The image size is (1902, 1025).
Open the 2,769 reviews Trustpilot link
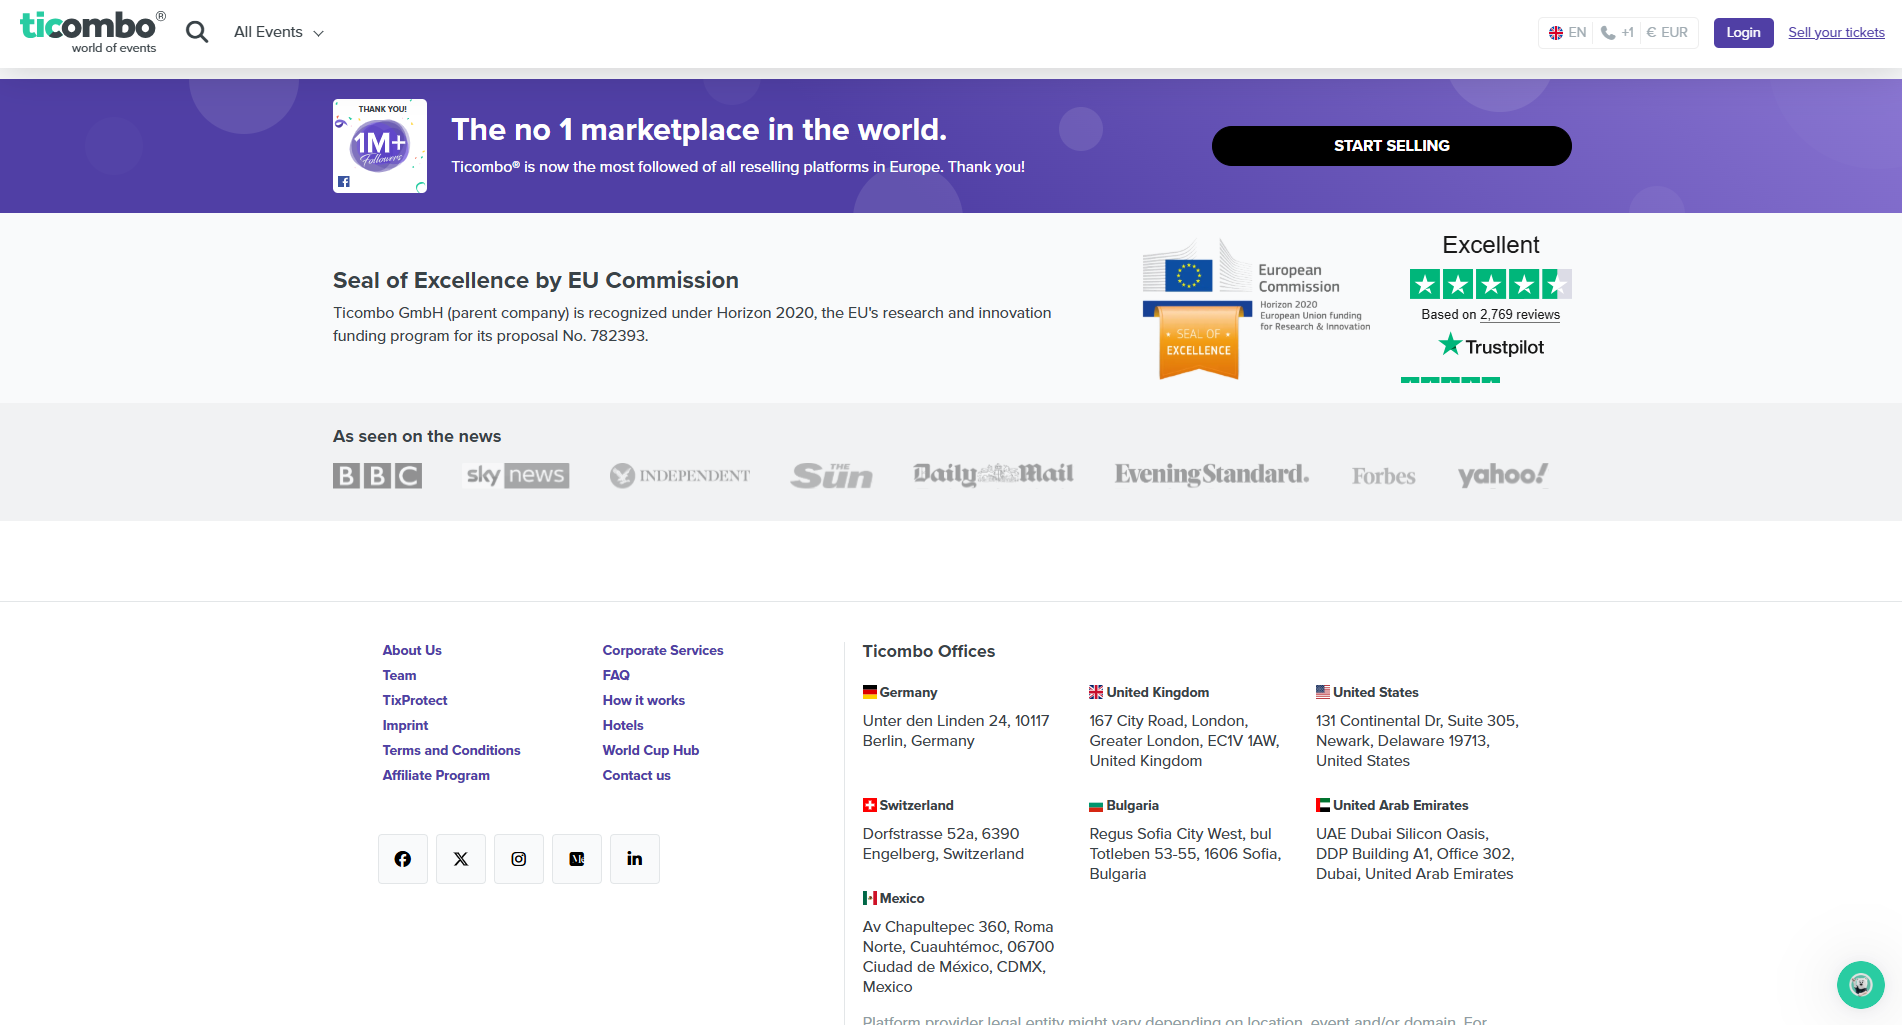1519,314
